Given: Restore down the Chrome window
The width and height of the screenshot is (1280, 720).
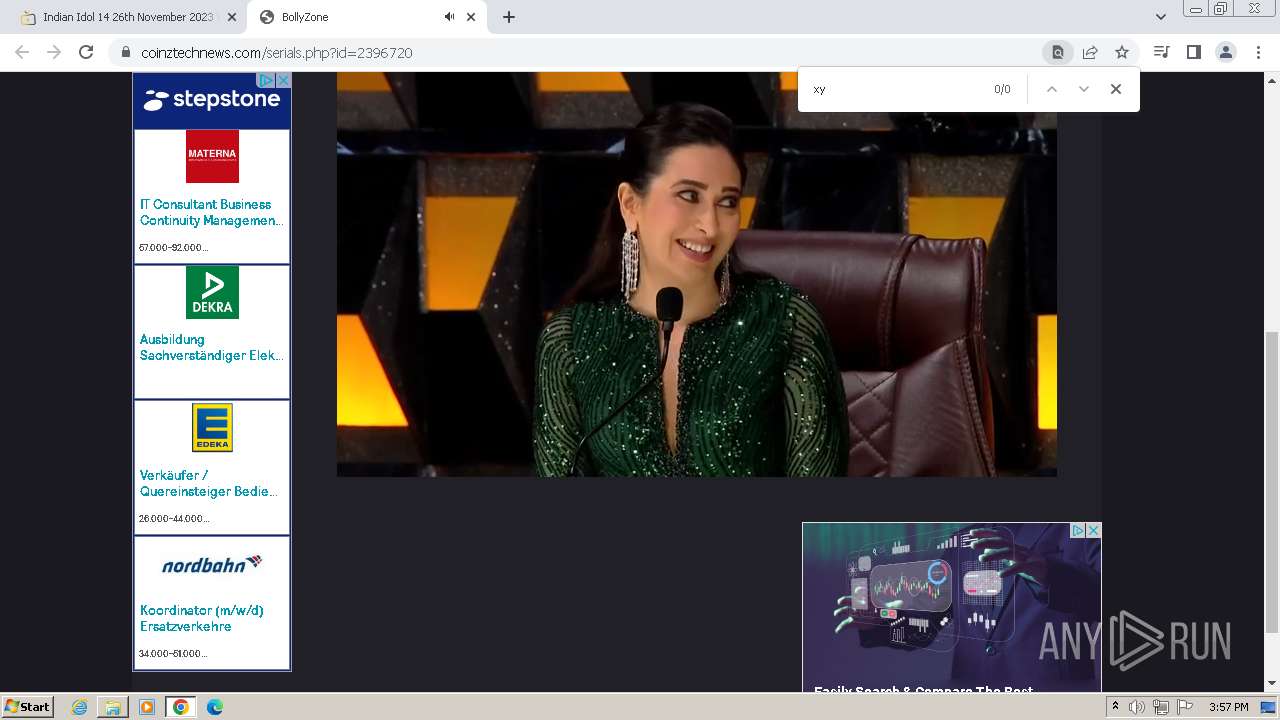Looking at the screenshot, I should pos(1221,8).
